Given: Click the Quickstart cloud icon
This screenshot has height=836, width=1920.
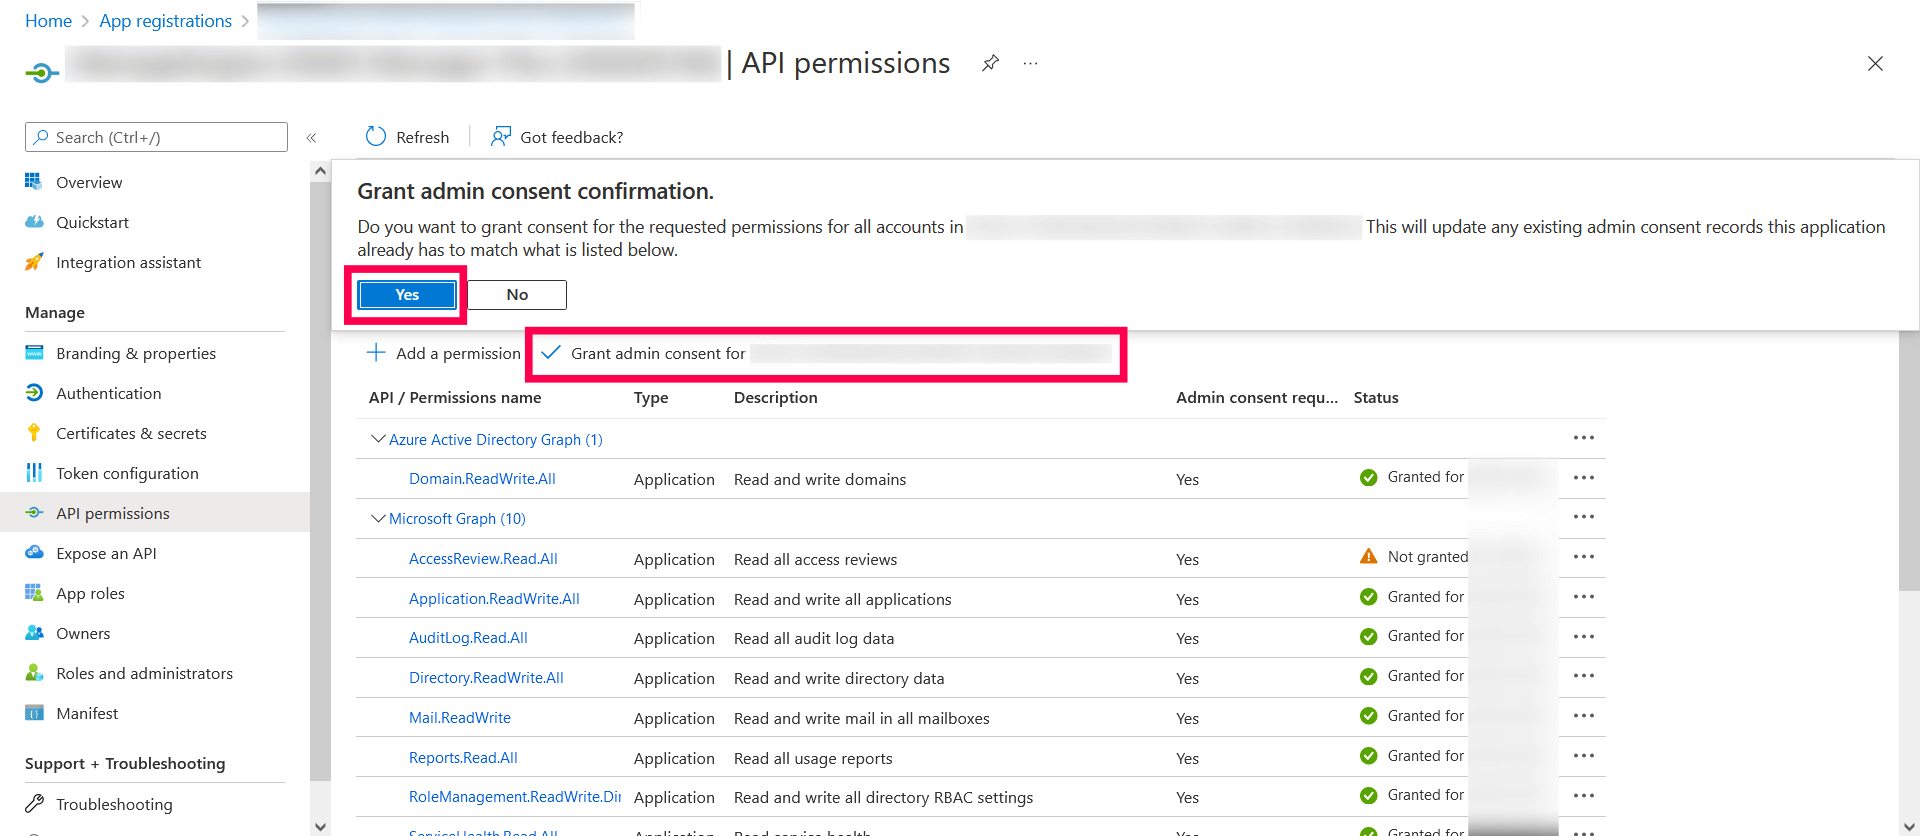Looking at the screenshot, I should pyautogui.click(x=34, y=221).
